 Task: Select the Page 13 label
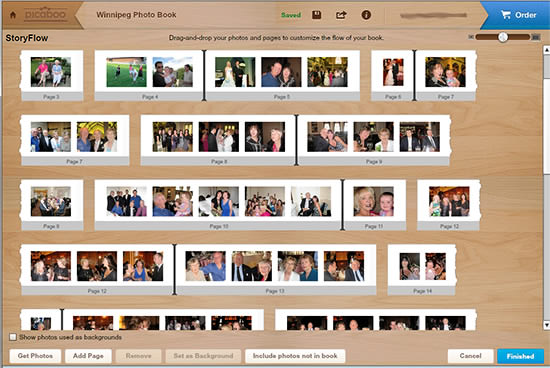tap(275, 291)
